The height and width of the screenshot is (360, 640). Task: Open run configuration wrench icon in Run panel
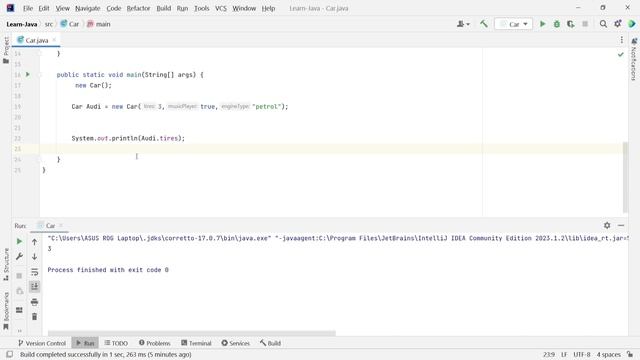pos(19,256)
